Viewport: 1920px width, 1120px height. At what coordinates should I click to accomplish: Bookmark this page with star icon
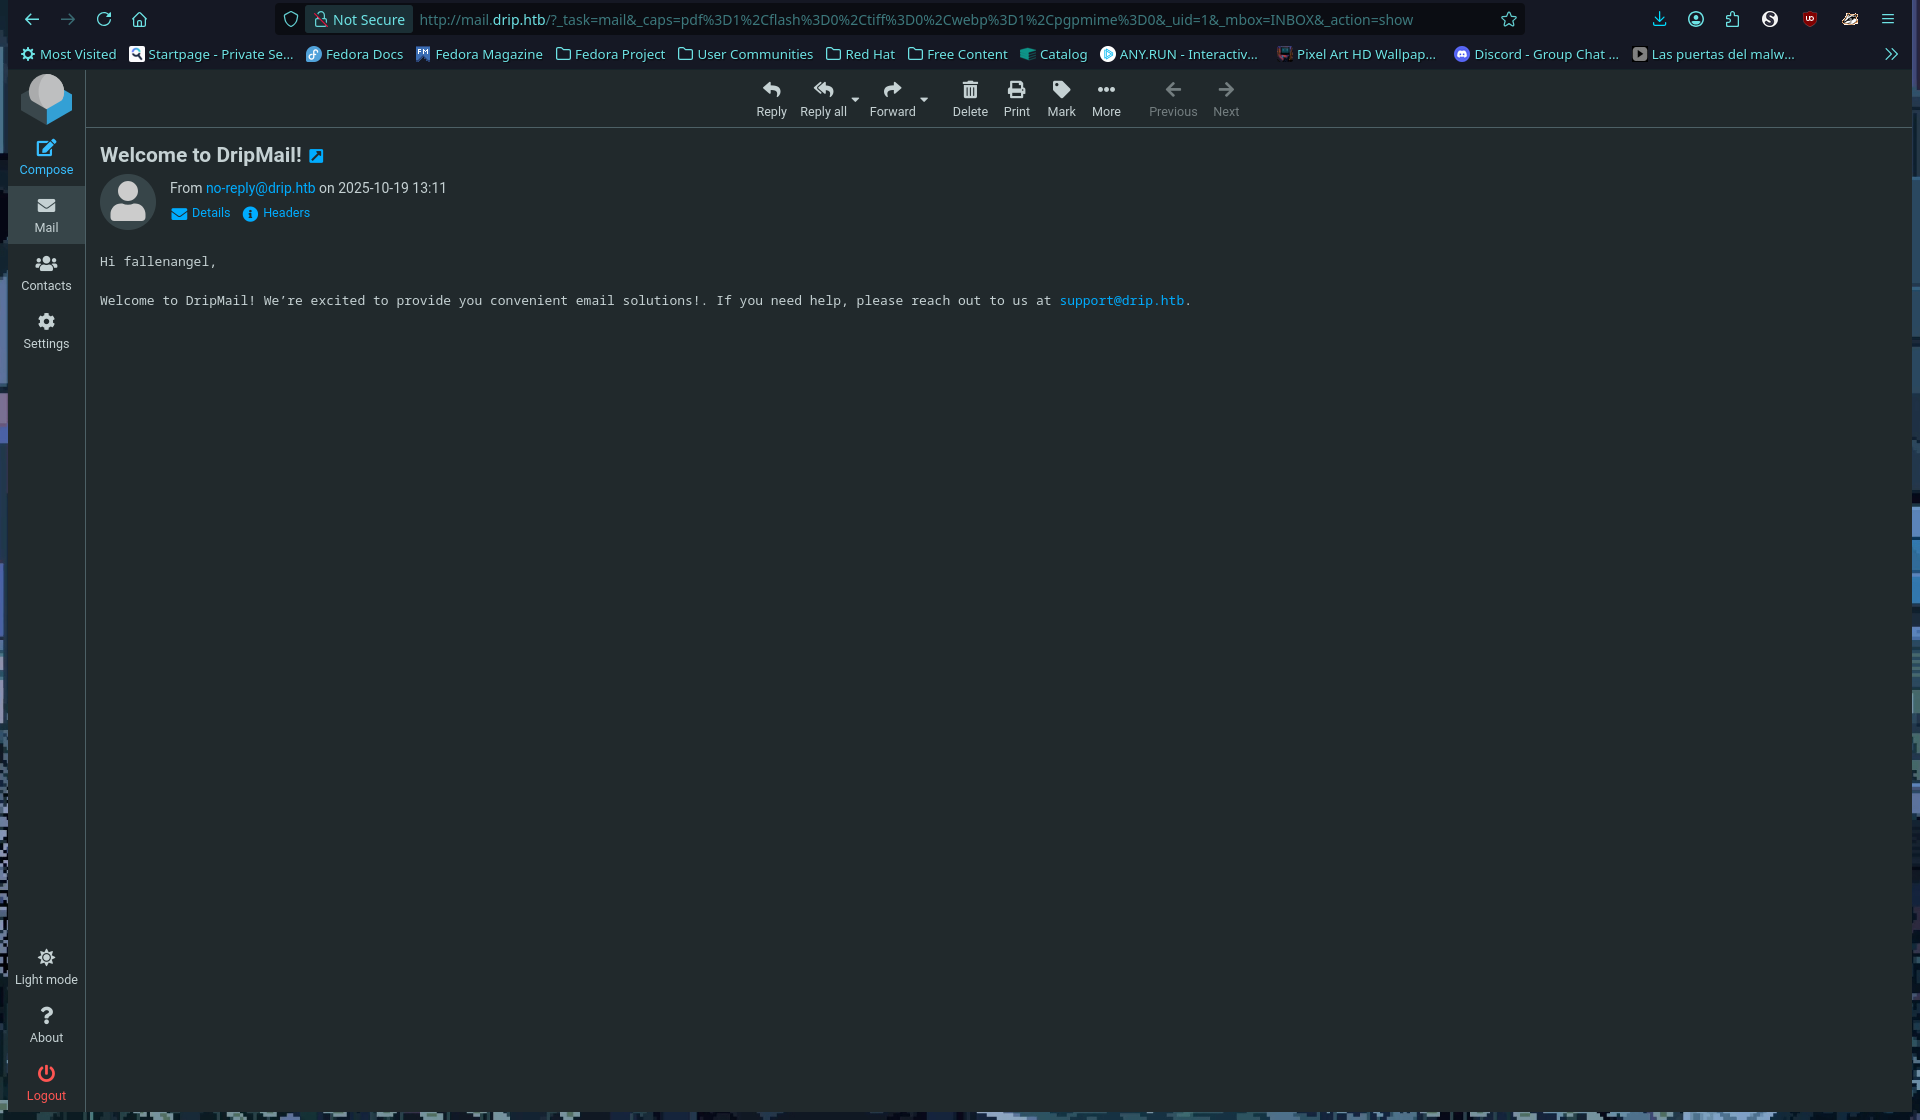pyautogui.click(x=1508, y=20)
